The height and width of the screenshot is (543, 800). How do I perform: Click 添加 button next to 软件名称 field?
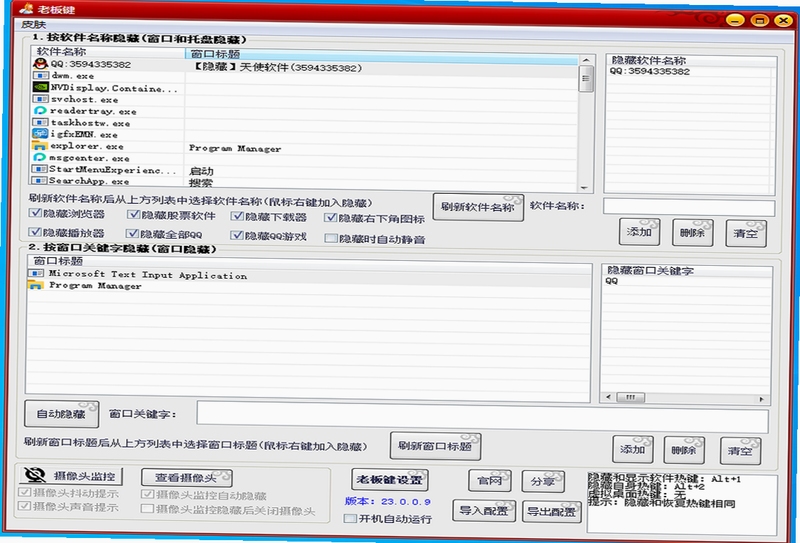coord(639,232)
